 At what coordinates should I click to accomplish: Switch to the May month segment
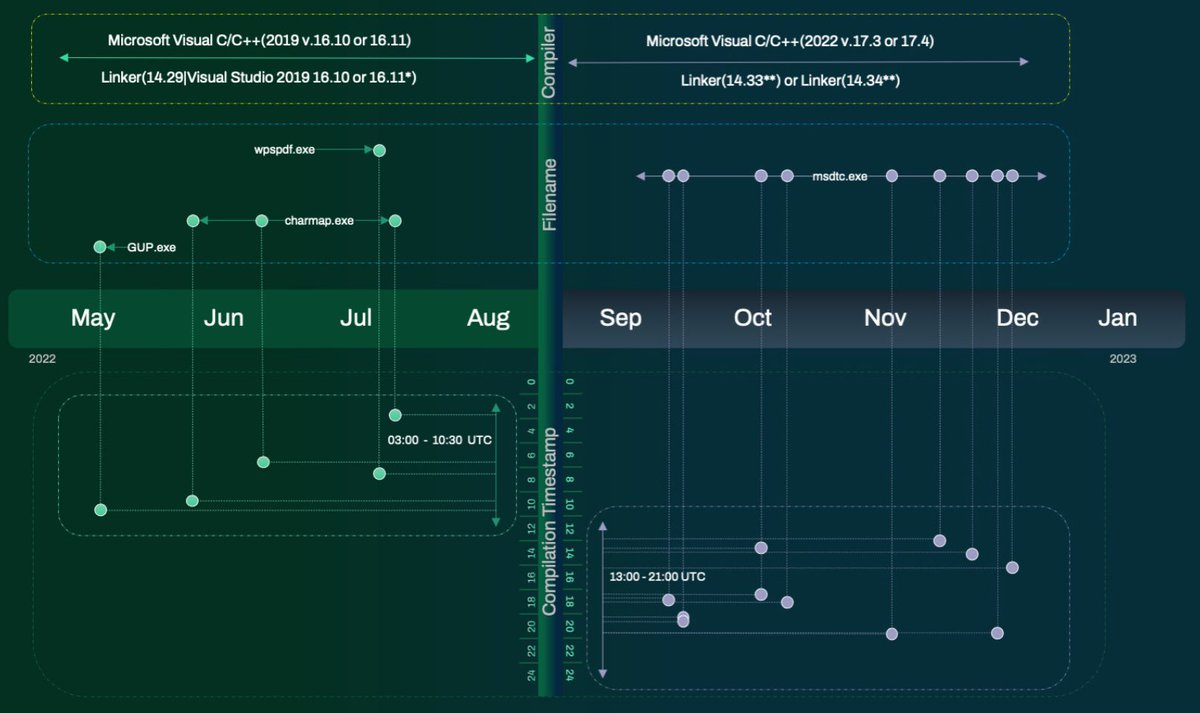click(93, 318)
